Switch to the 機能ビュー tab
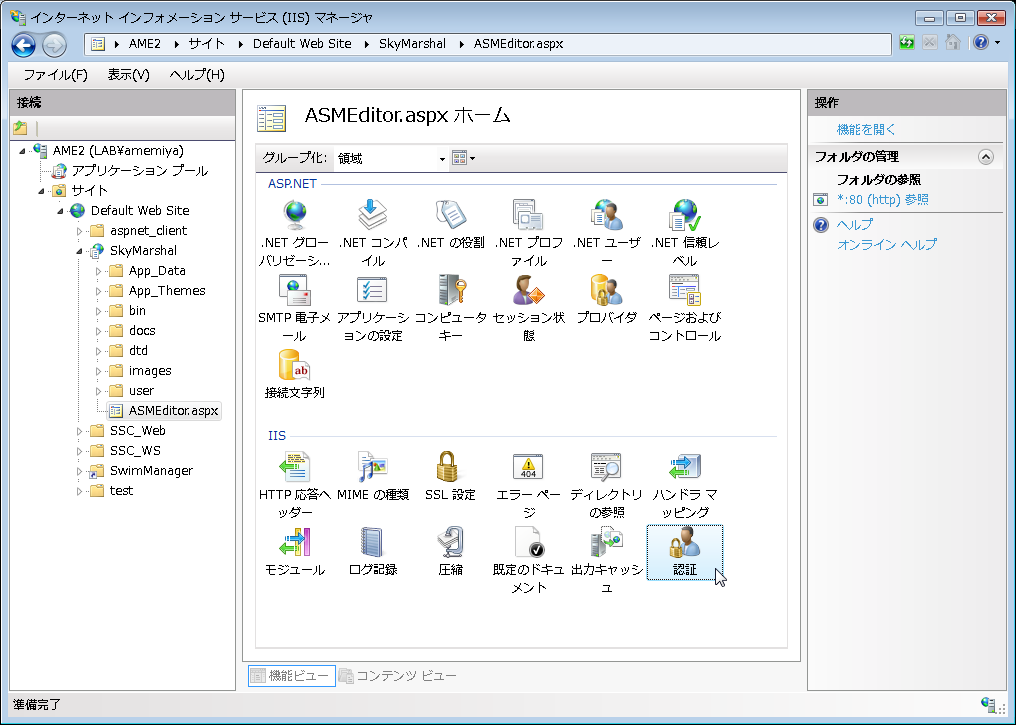The width and height of the screenshot is (1016, 725). [292, 676]
